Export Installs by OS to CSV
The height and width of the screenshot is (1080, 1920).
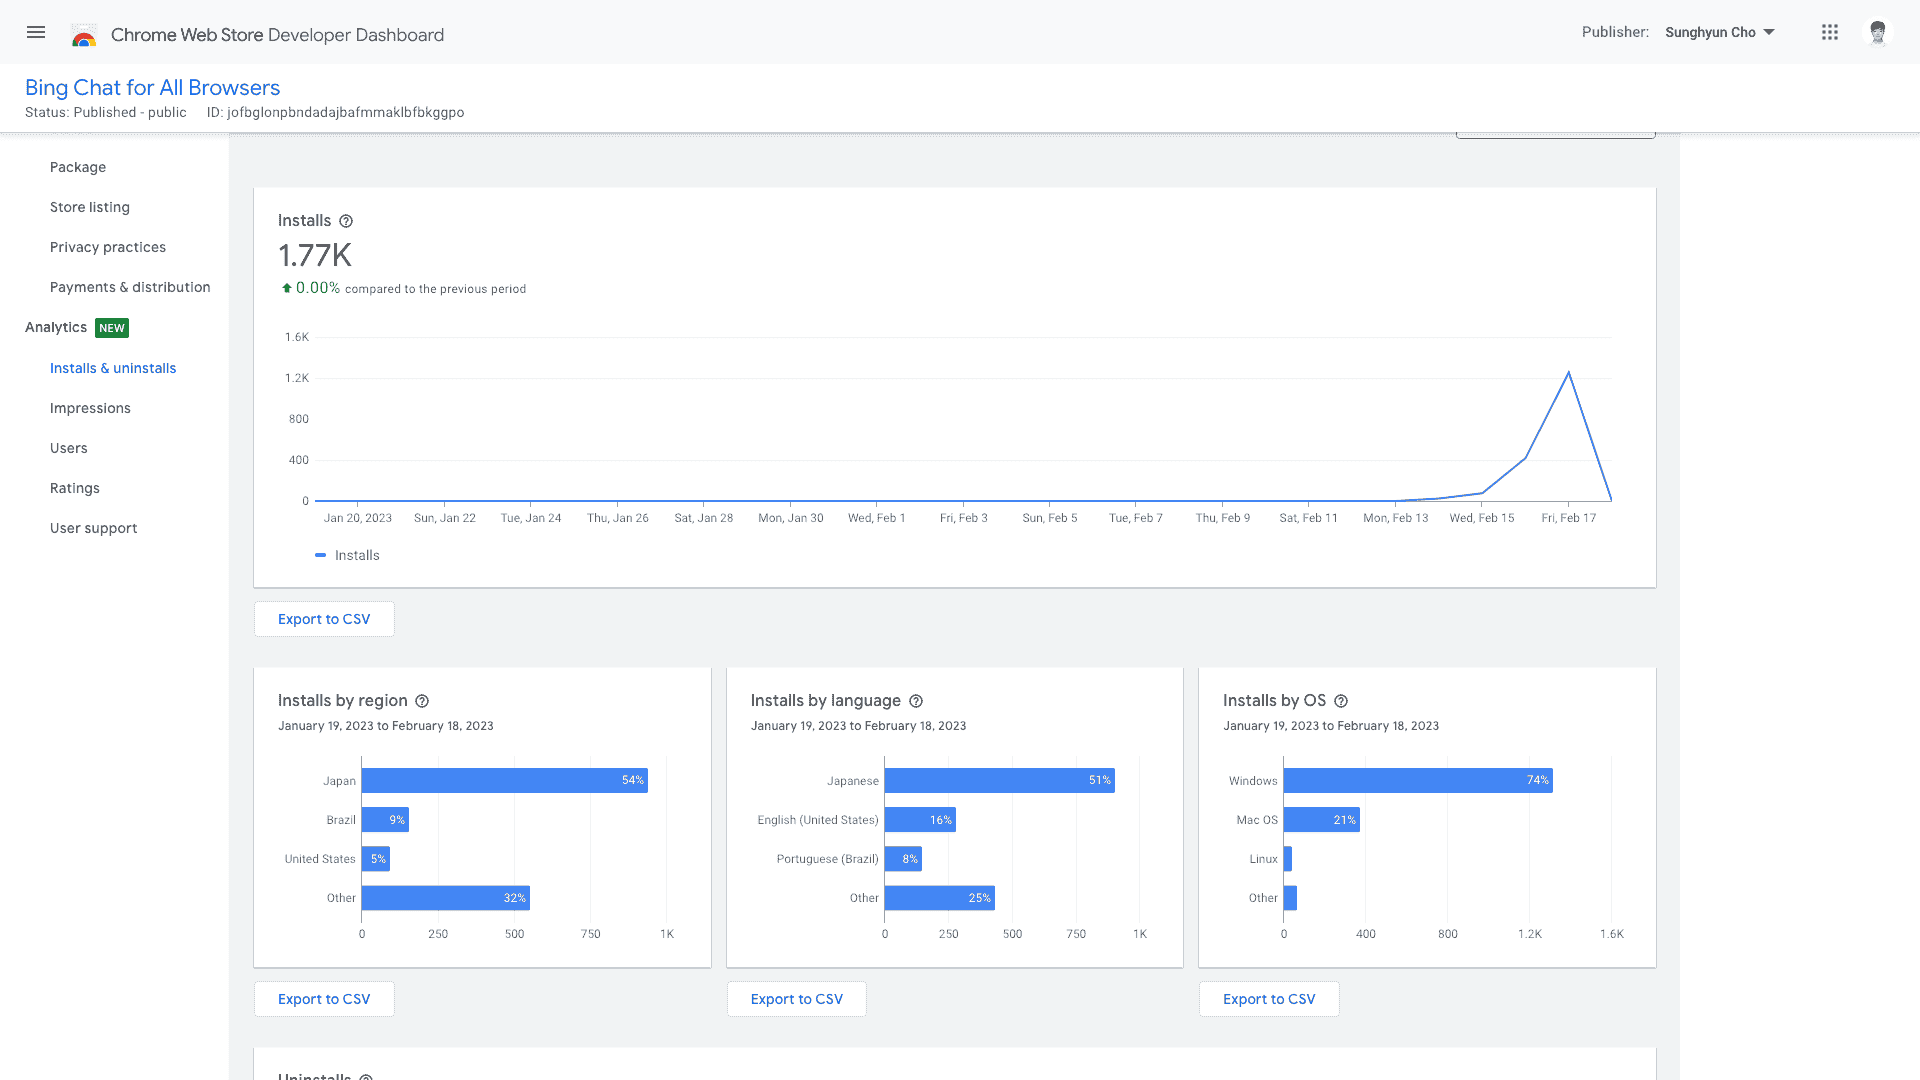point(1269,999)
